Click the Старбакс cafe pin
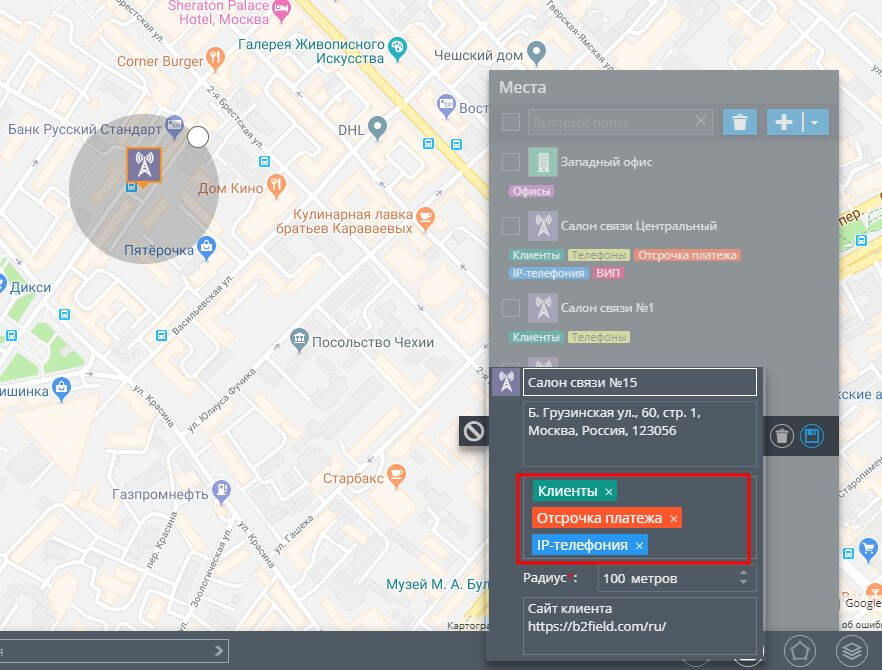Screen dimensions: 882x670 (x=397, y=476)
